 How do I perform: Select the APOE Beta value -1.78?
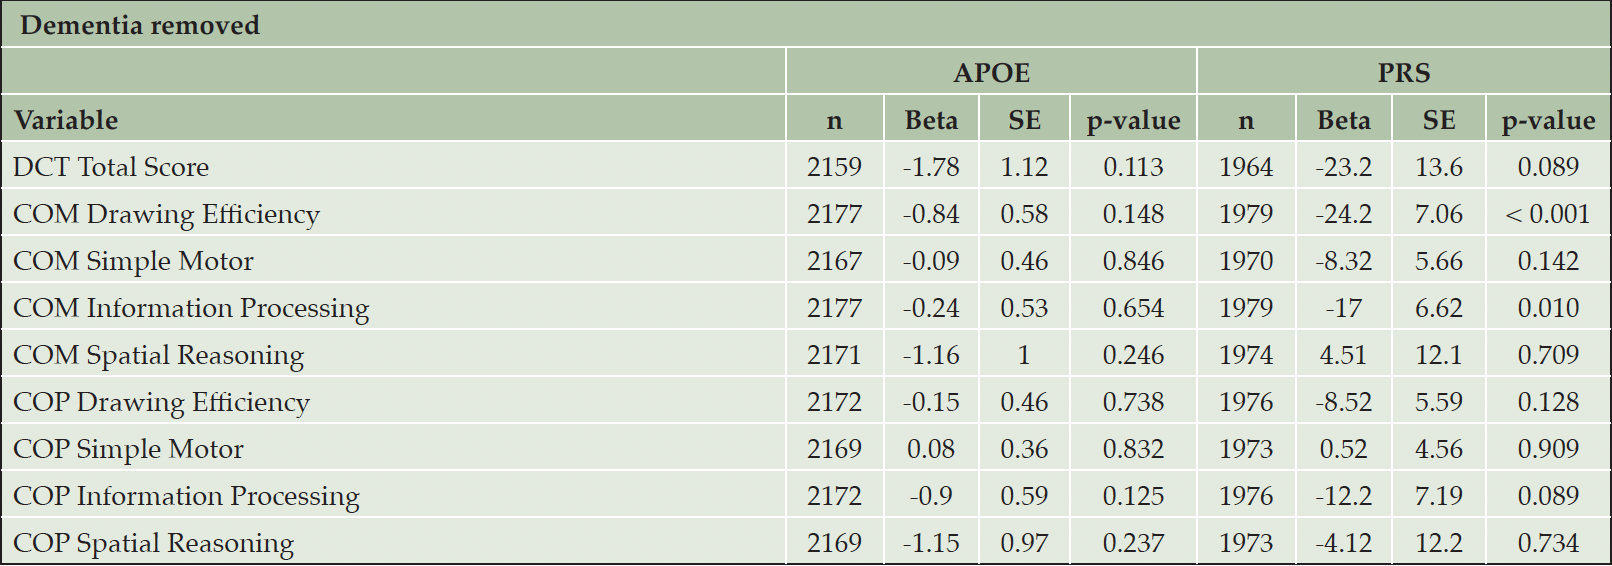pyautogui.click(x=931, y=167)
